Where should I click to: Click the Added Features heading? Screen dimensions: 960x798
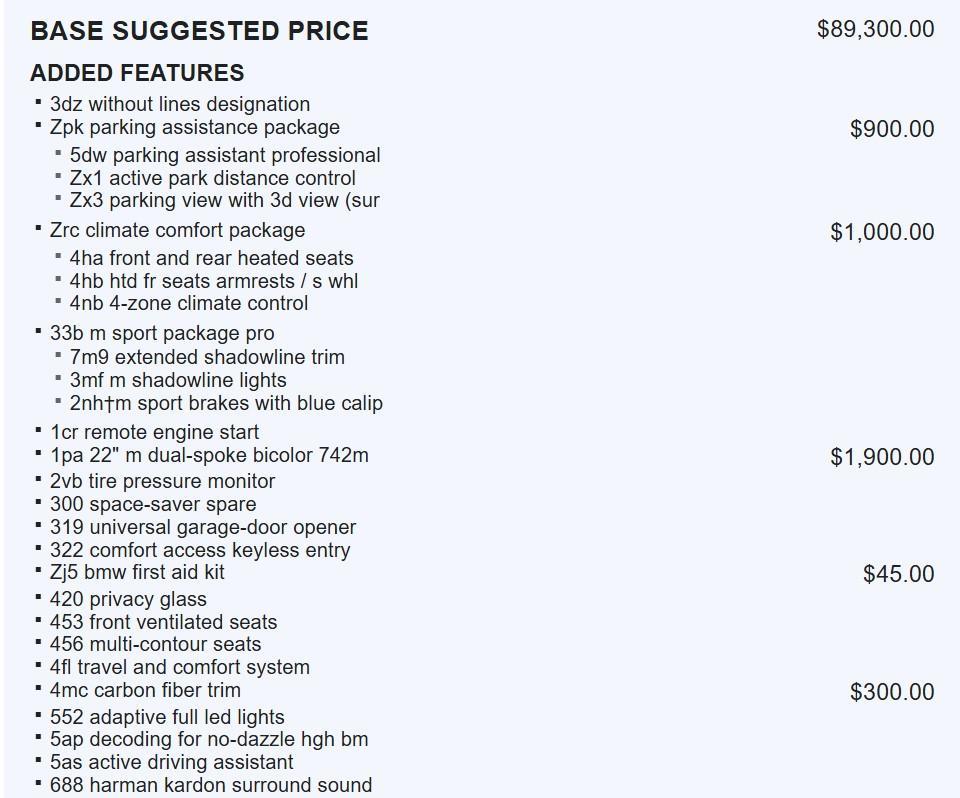pos(137,73)
